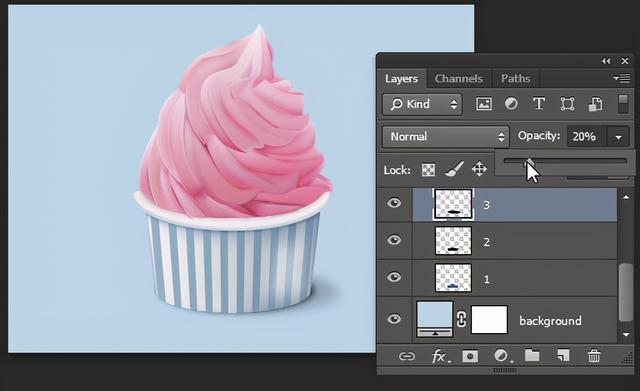Open the Layers panel flyout menu
This screenshot has width=640, height=391.
pyautogui.click(x=622, y=78)
